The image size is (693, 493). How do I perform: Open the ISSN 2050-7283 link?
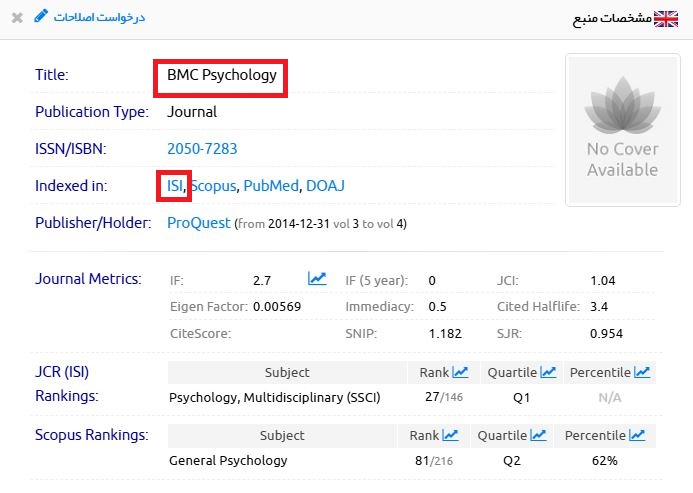tap(202, 149)
